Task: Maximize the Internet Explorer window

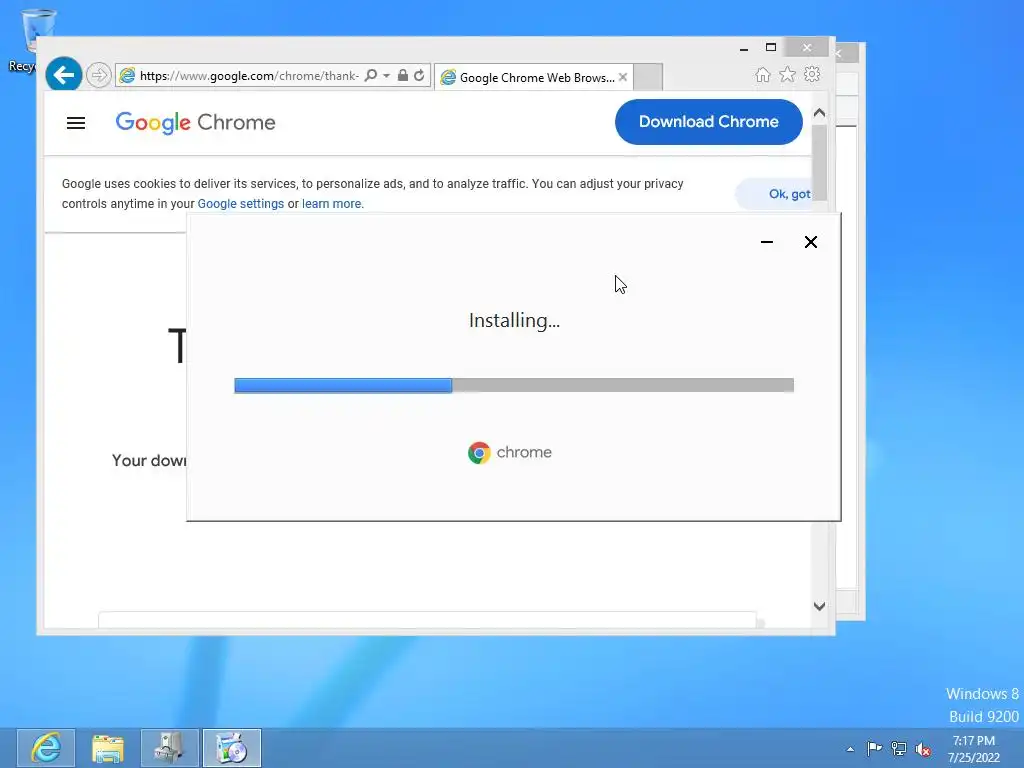Action: tap(771, 48)
